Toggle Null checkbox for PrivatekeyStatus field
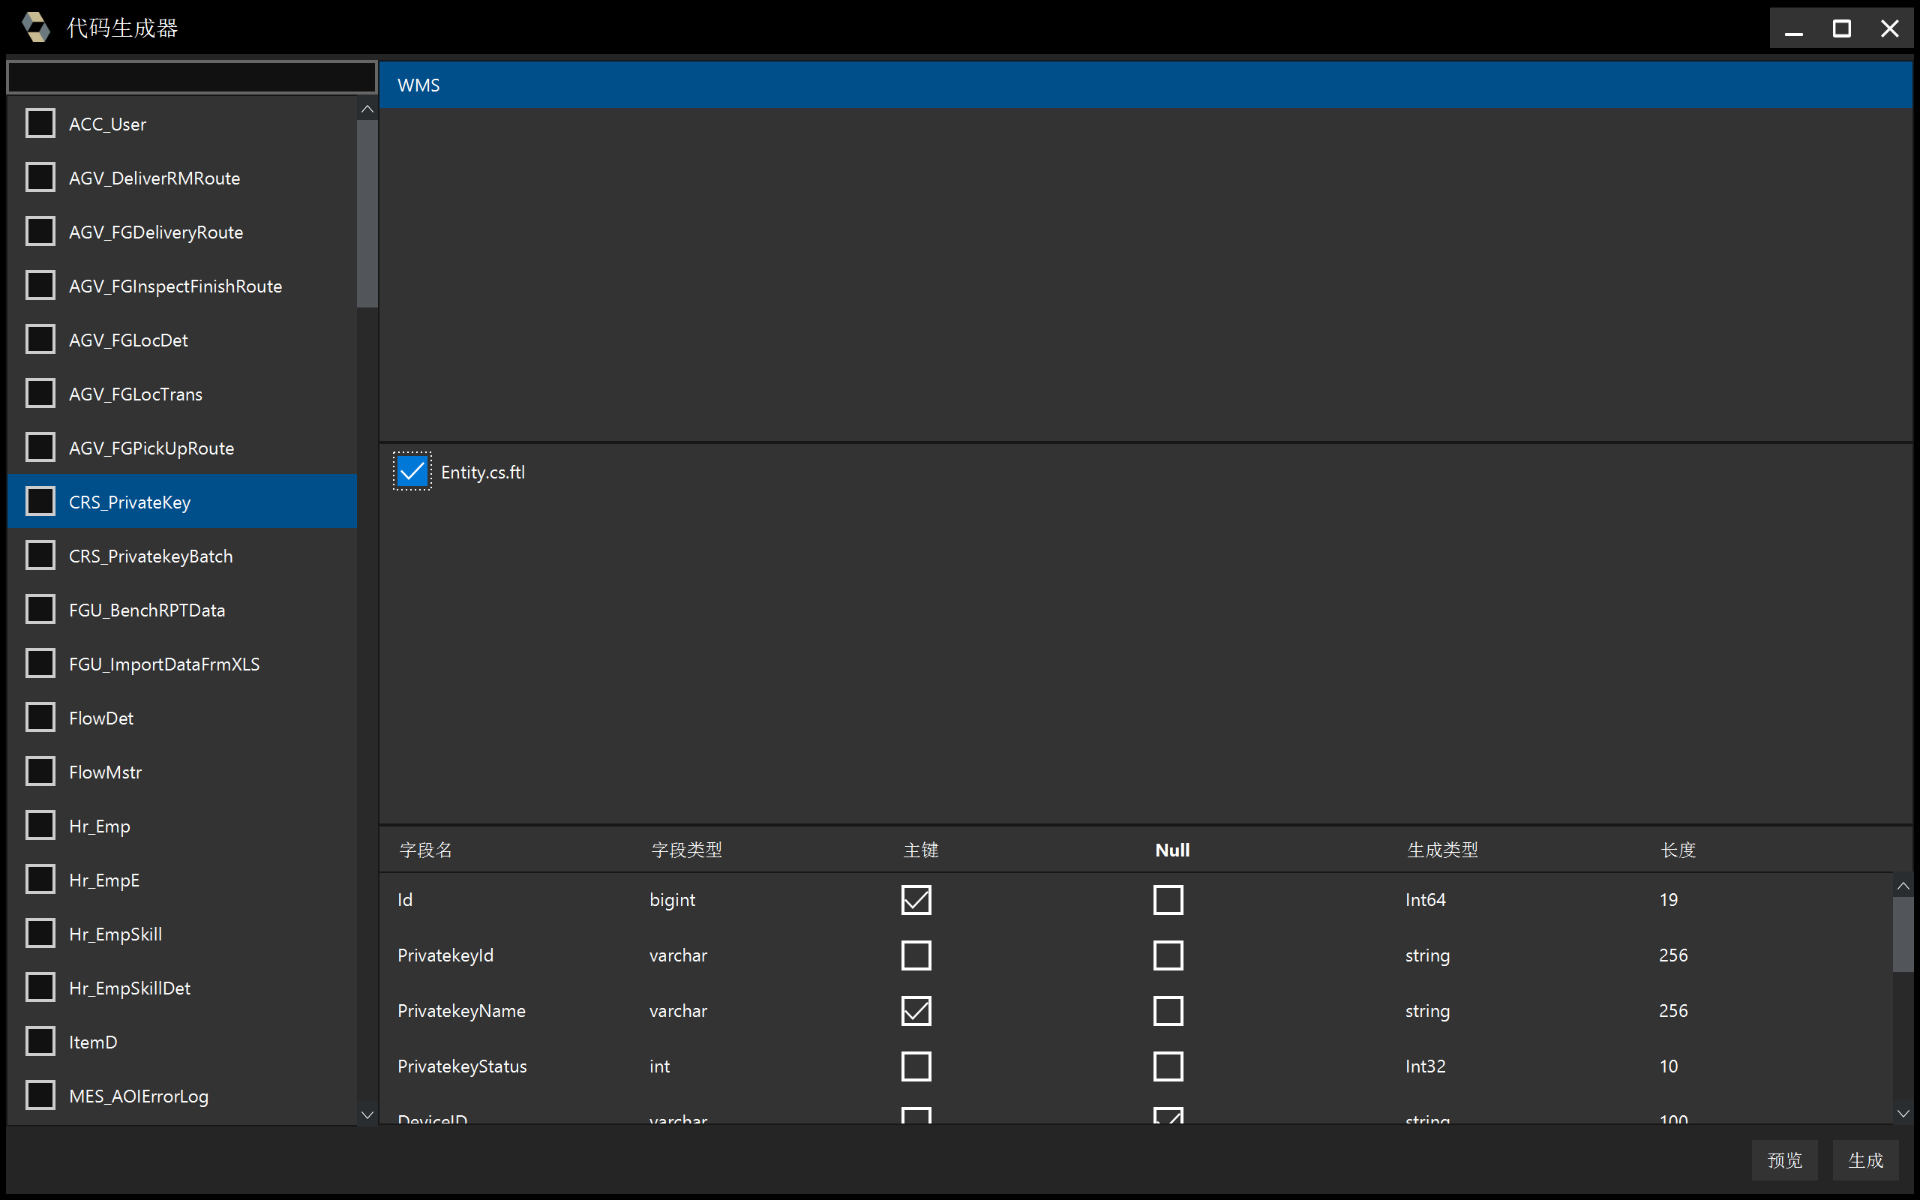This screenshot has width=1920, height=1200. pyautogui.click(x=1168, y=1066)
